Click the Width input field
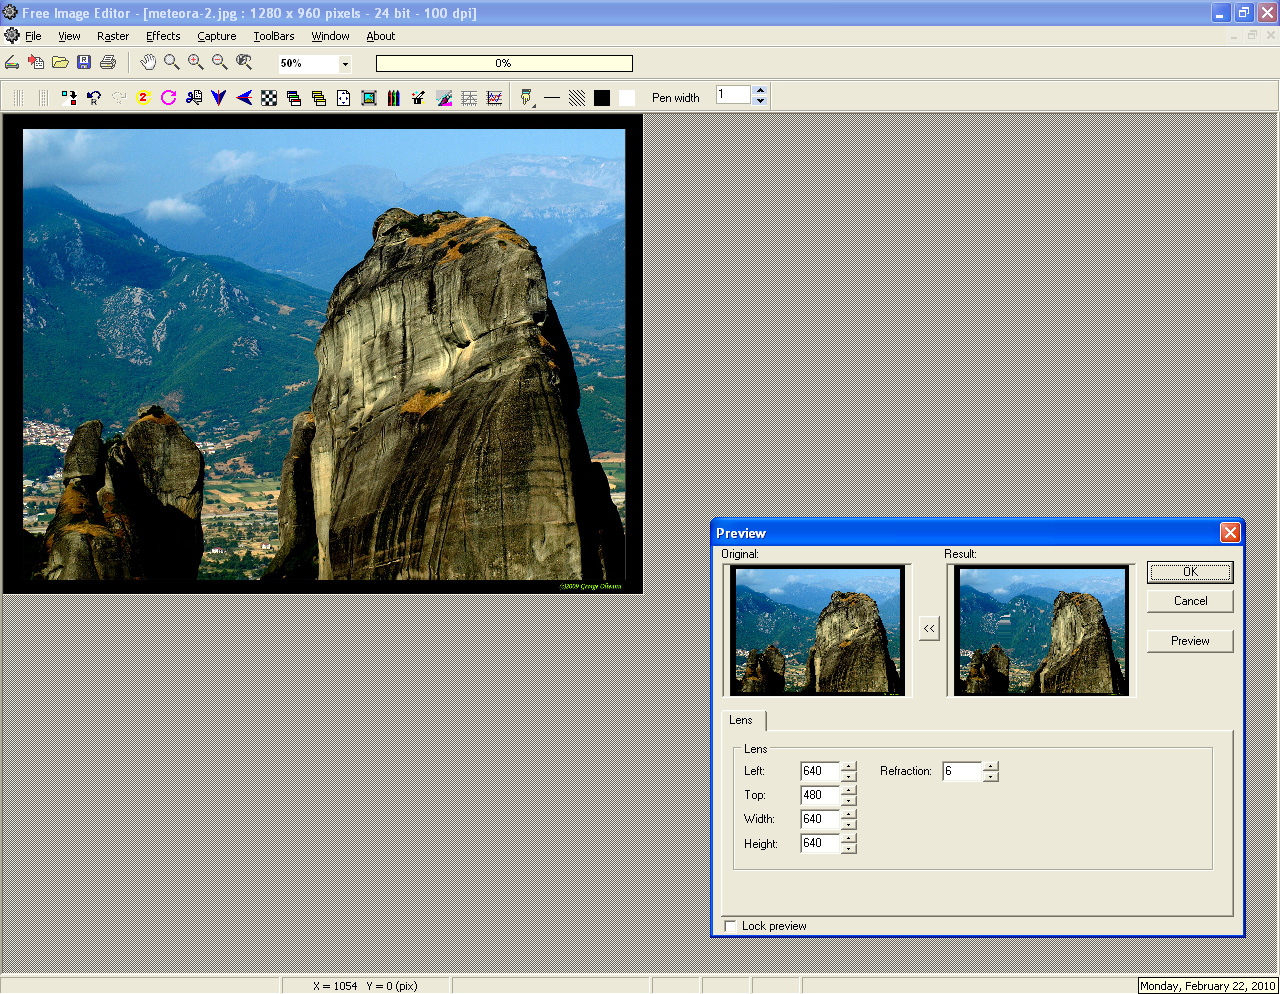Screen dimensions: 1280x994 pyautogui.click(x=820, y=819)
